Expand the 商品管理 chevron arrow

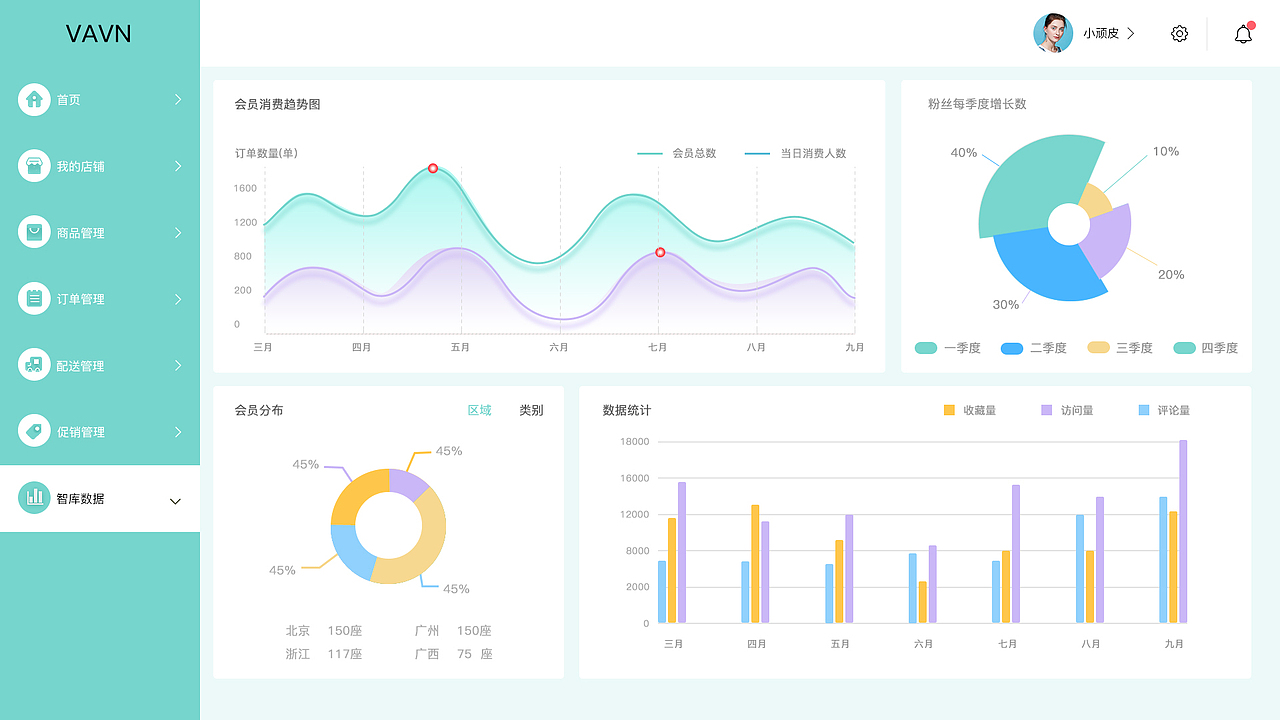[x=178, y=232]
